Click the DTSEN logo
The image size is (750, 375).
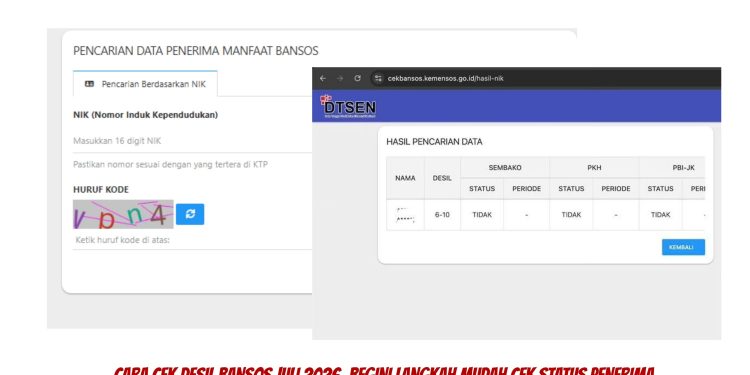348,106
